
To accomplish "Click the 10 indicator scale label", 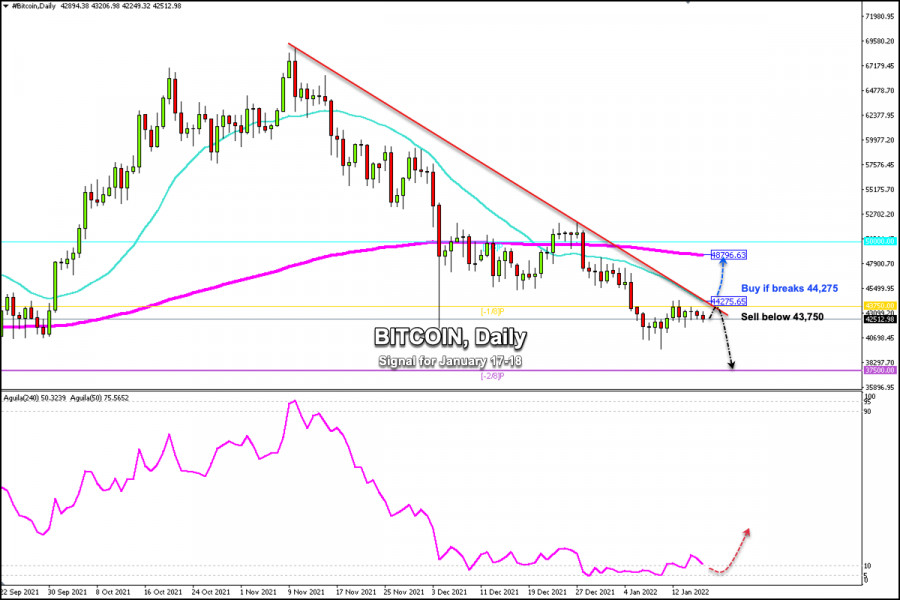I will pyautogui.click(x=868, y=566).
